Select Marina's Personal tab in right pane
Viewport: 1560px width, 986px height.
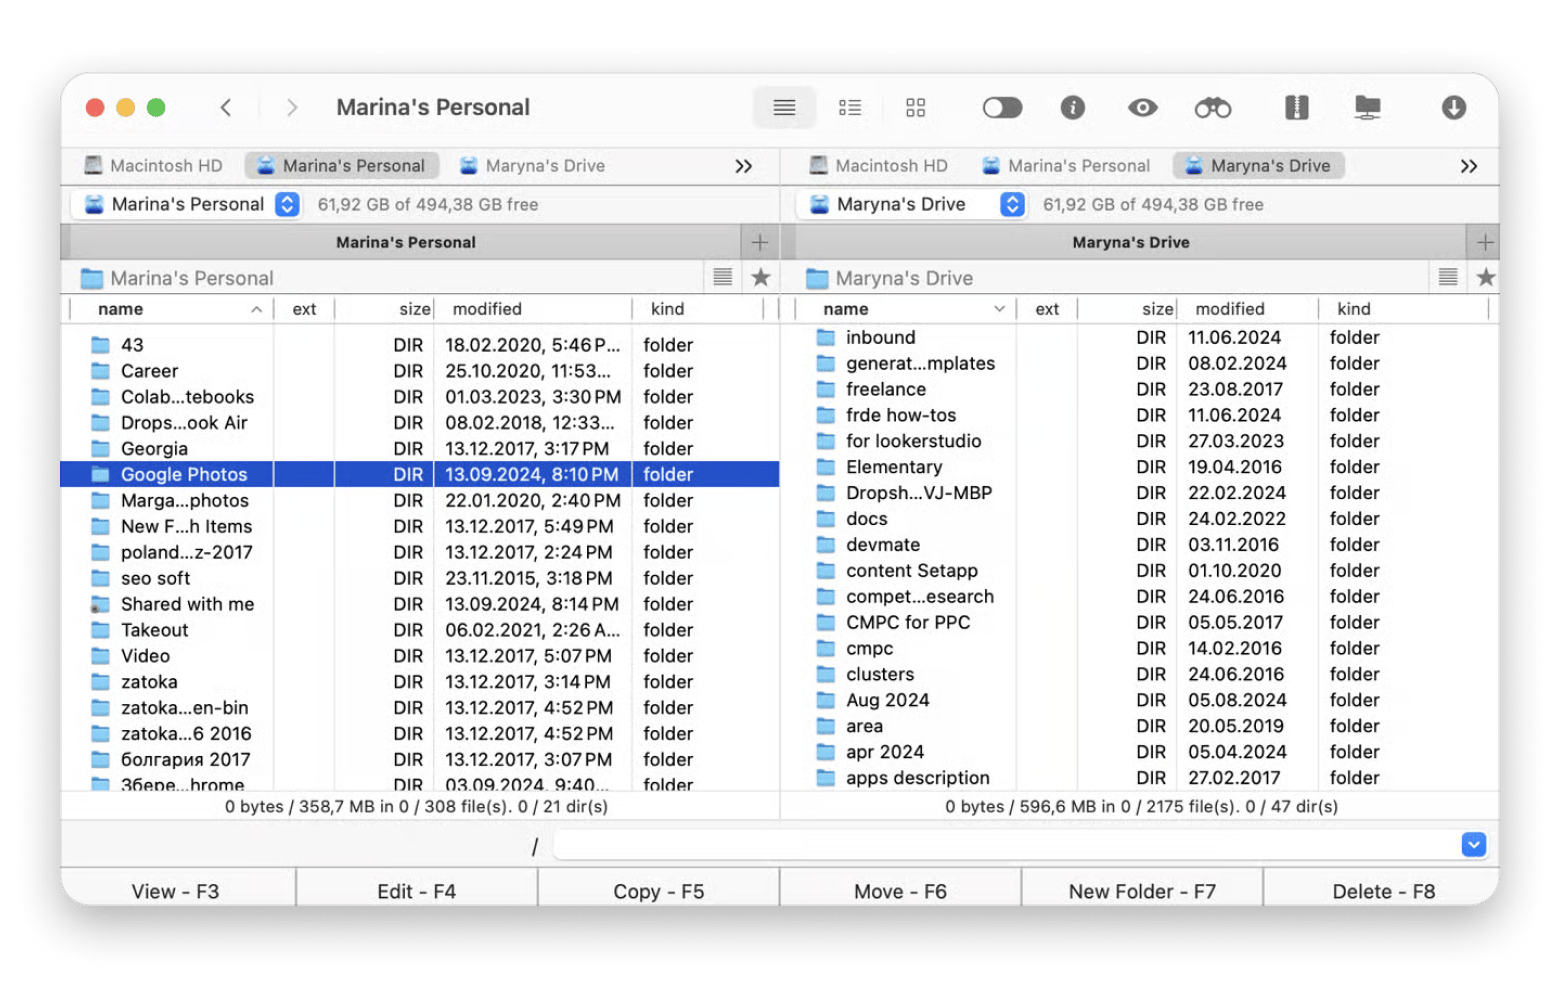tap(1066, 166)
